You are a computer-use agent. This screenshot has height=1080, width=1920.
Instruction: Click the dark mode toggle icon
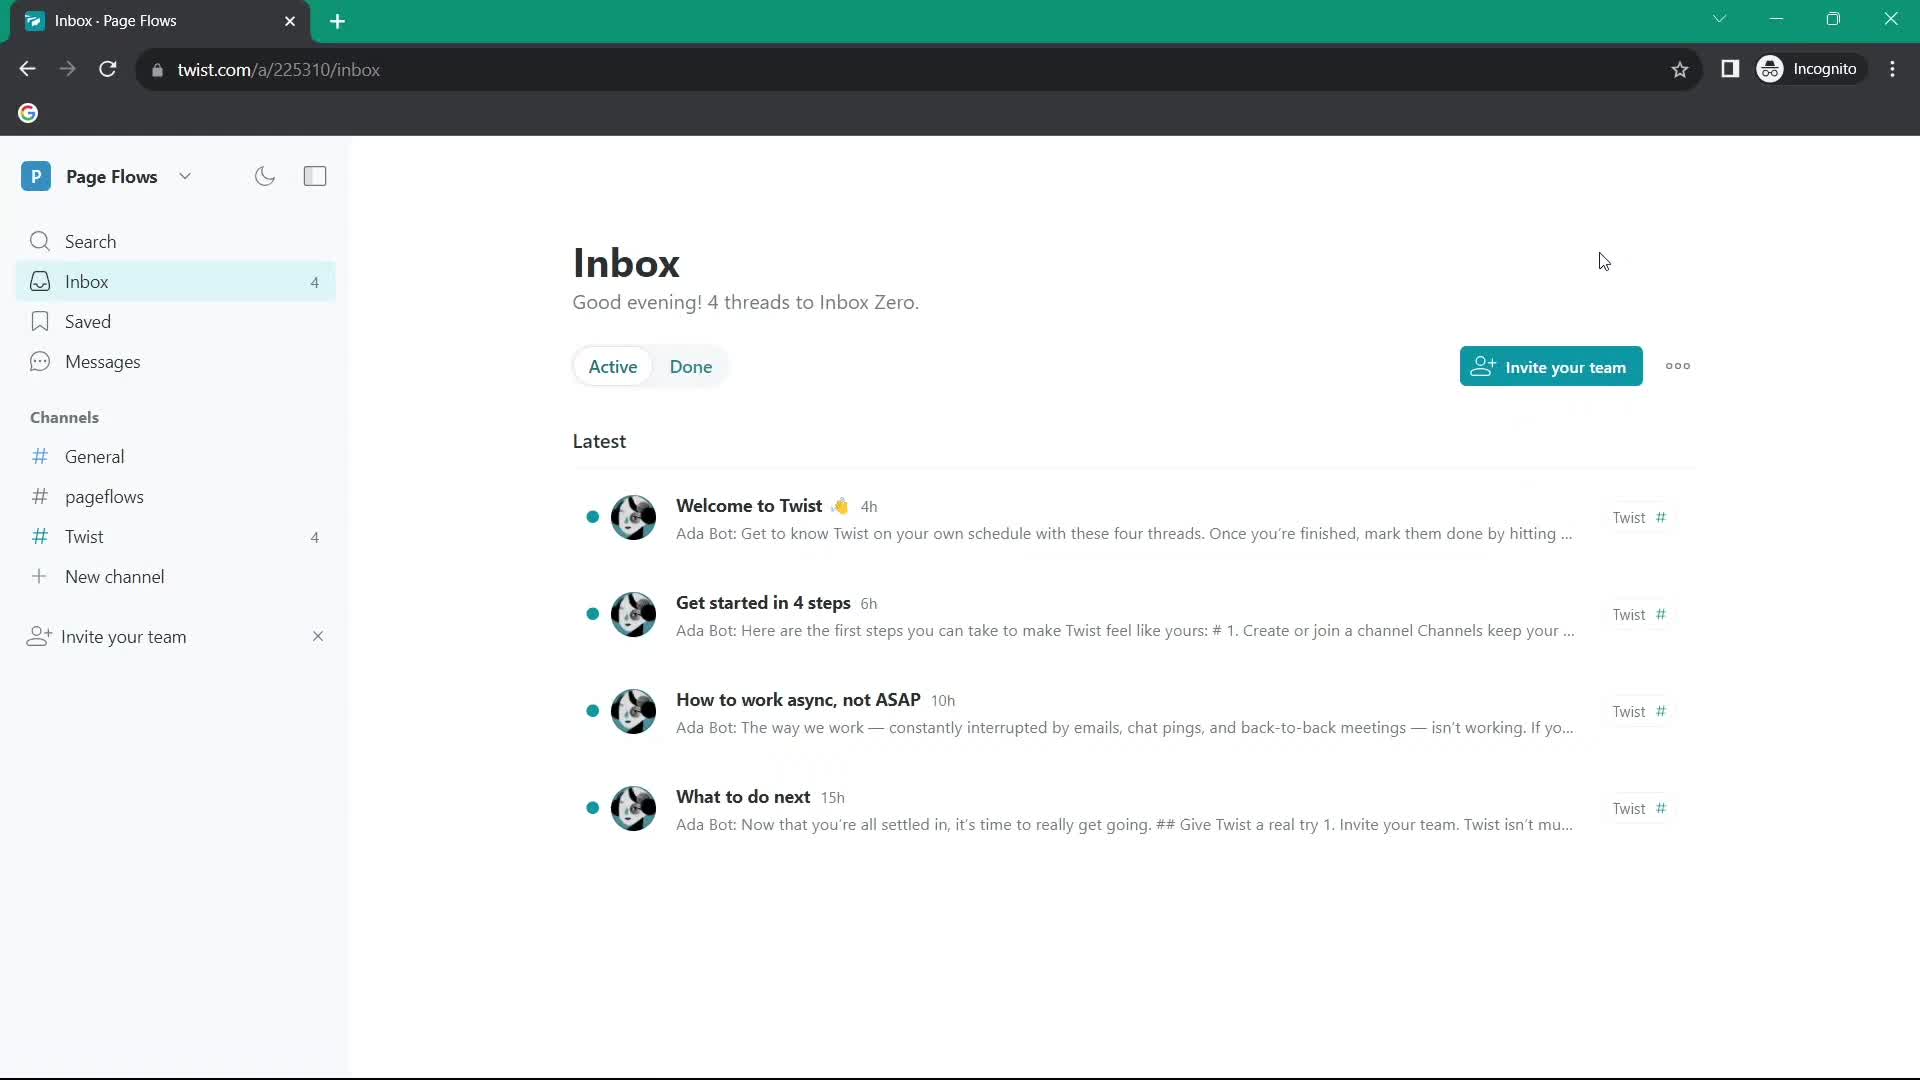264,175
